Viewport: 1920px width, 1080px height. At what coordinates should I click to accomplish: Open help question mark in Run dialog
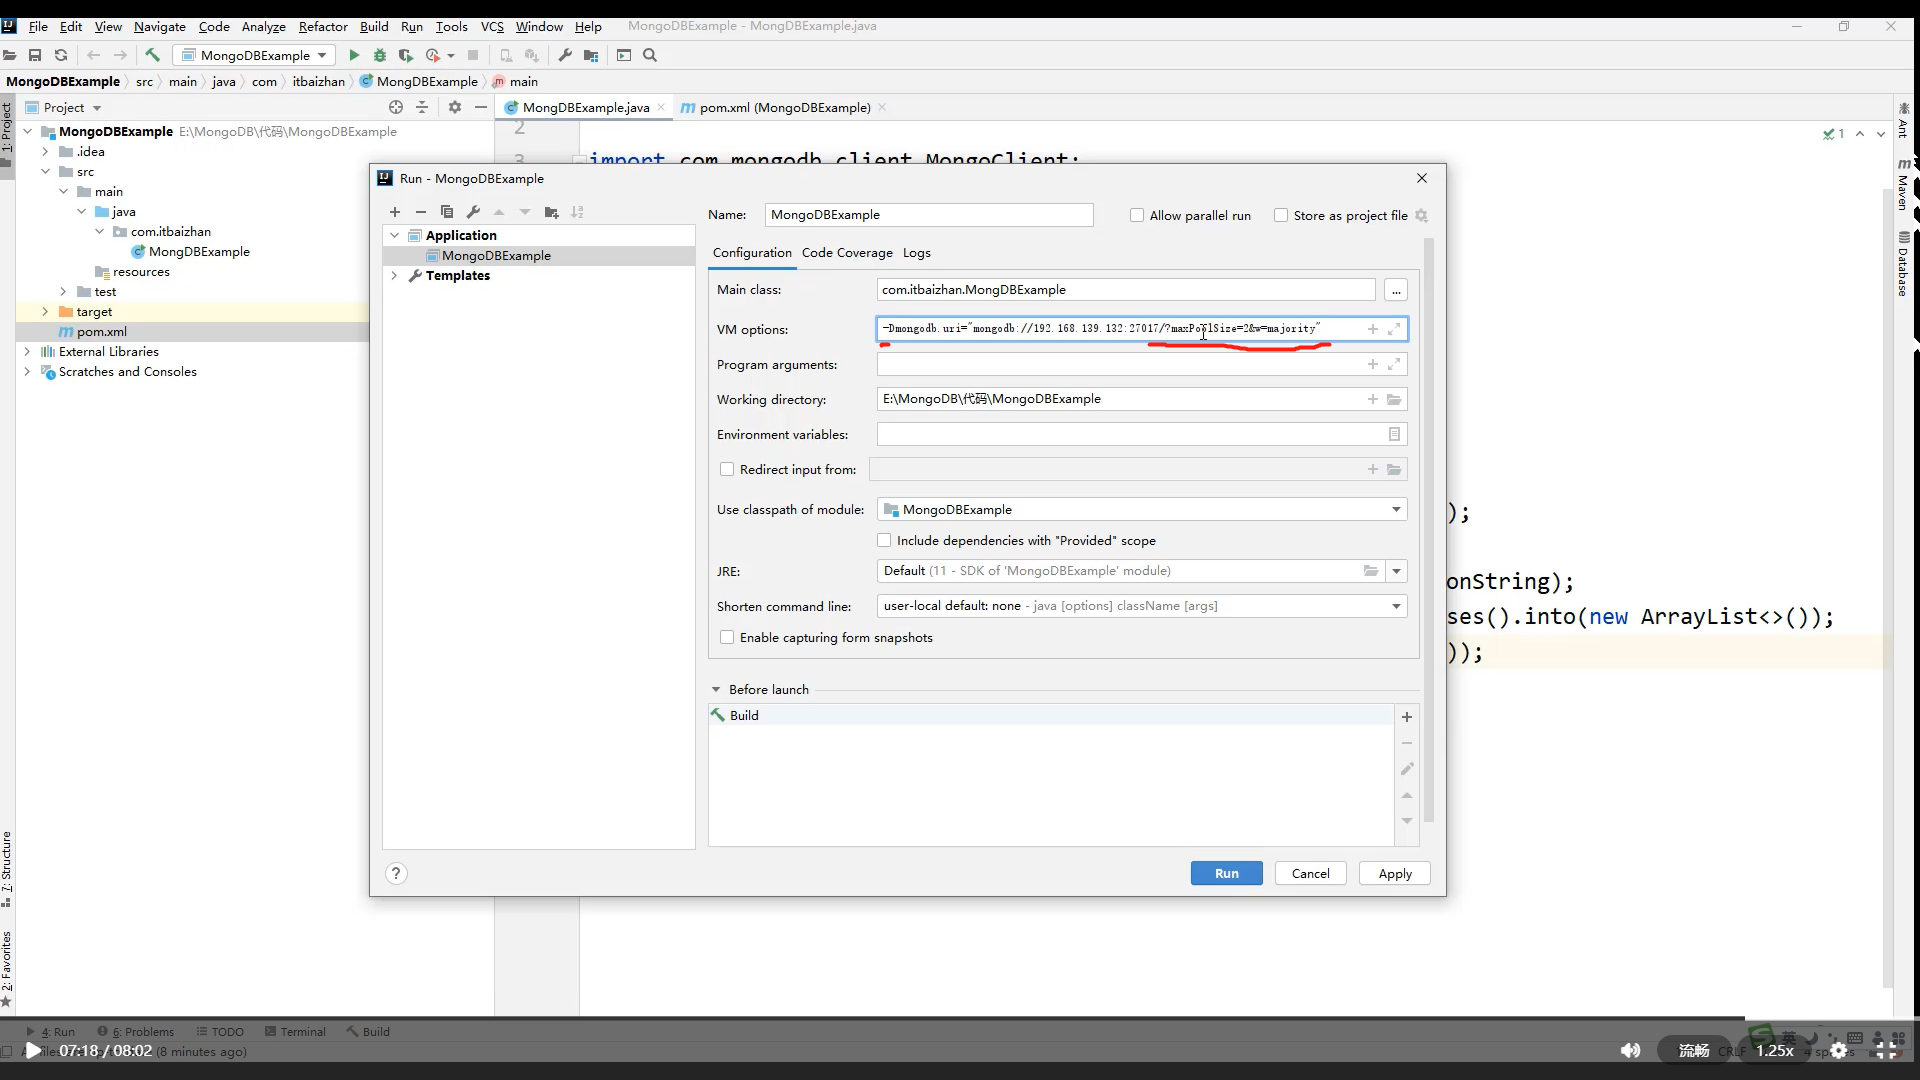pos(396,874)
